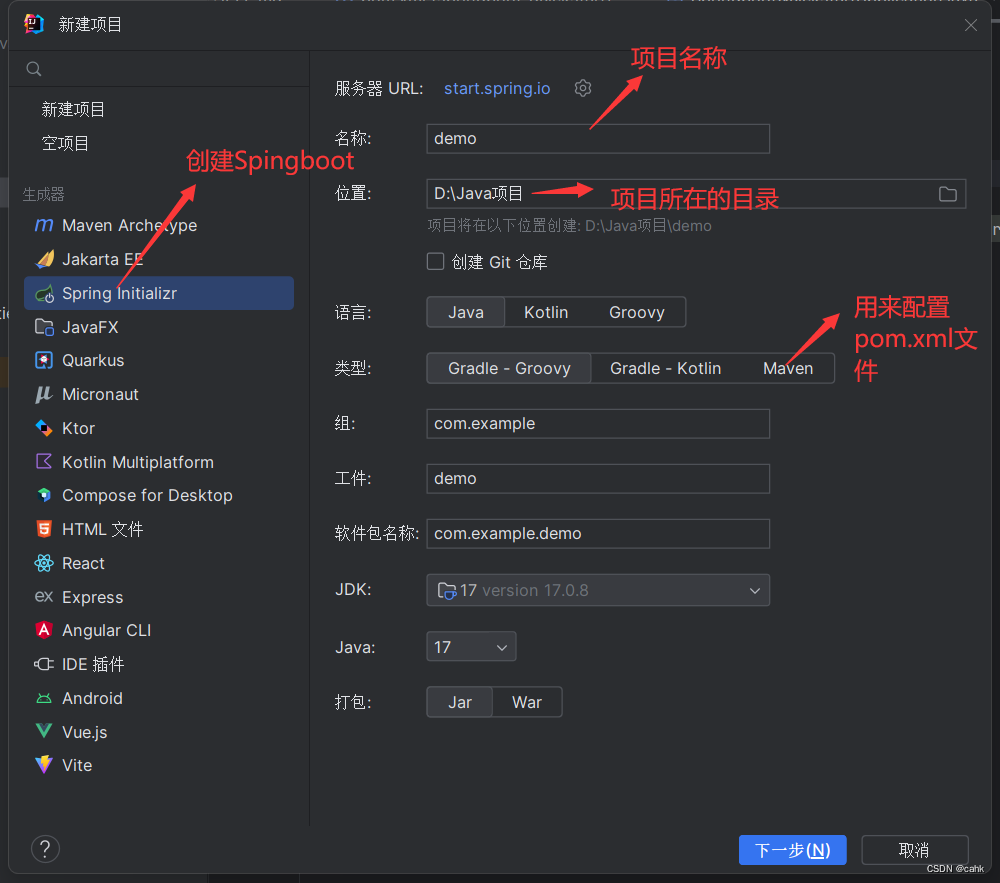This screenshot has width=1000, height=883.
Task: Click the IDE plugin plug icon
Action: [44, 664]
